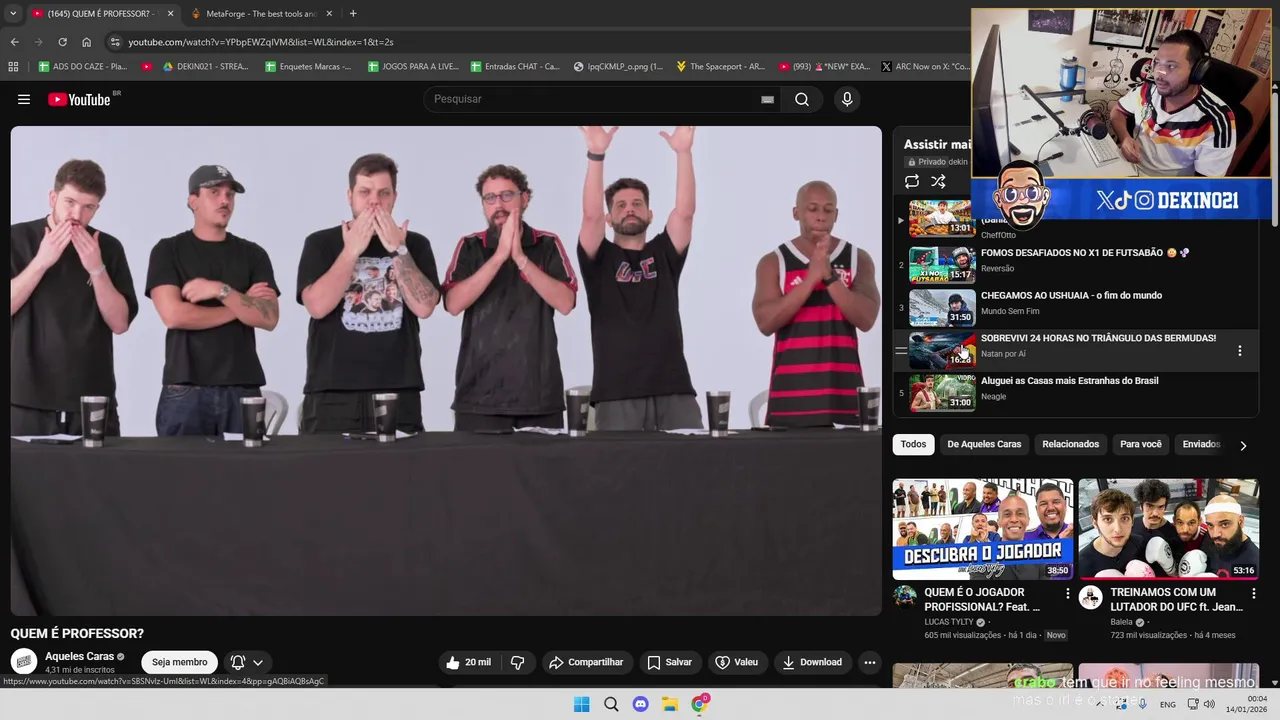Open JOGOS PARA A LIVE bookmark

click(413, 67)
